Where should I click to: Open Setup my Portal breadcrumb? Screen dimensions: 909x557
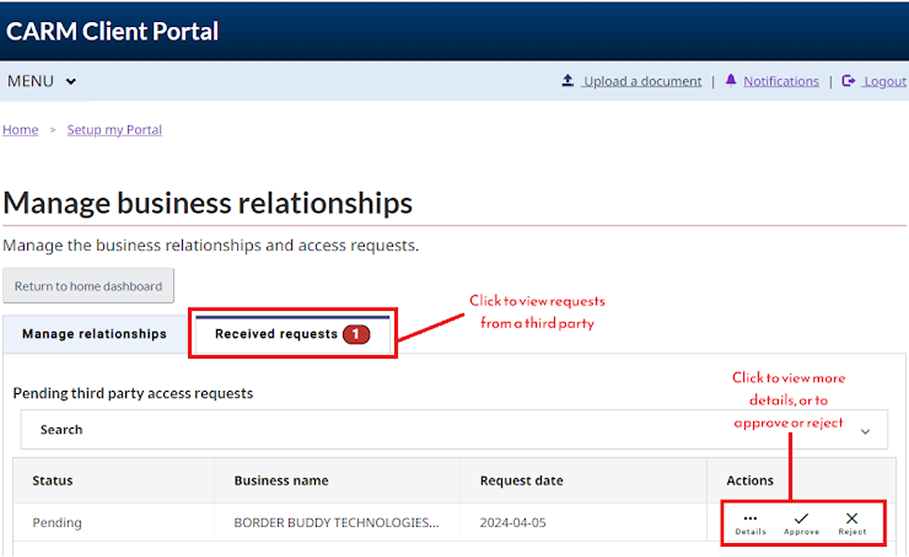pos(114,130)
